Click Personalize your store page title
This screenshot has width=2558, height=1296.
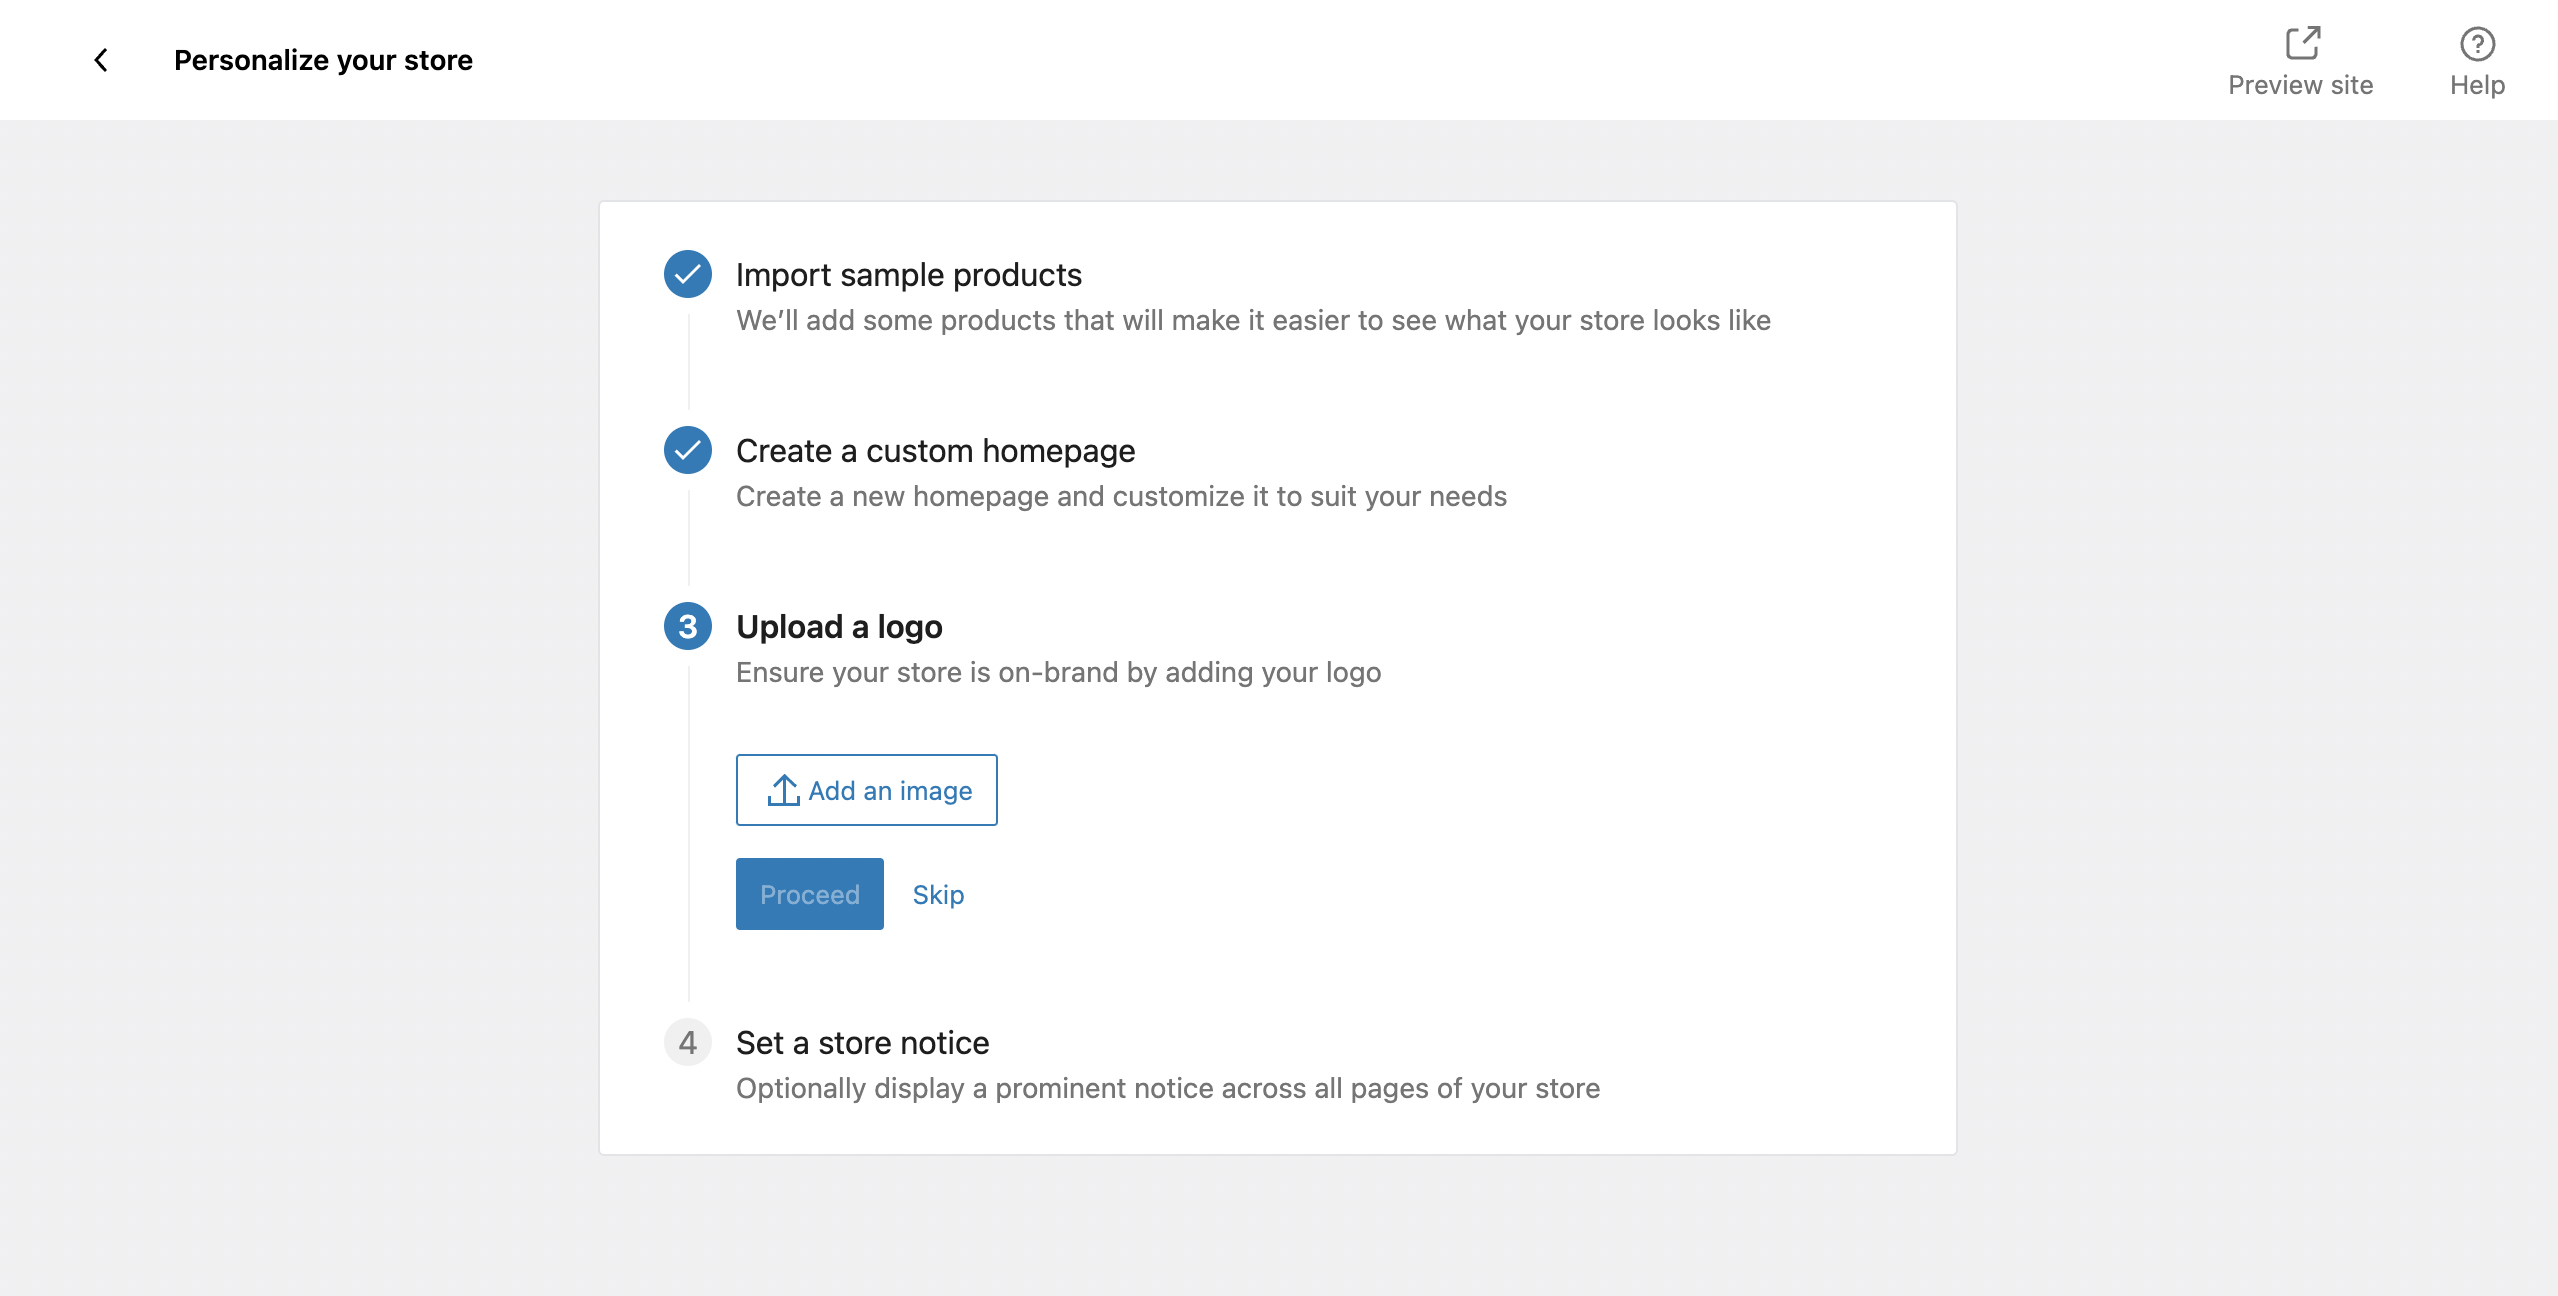tap(323, 60)
